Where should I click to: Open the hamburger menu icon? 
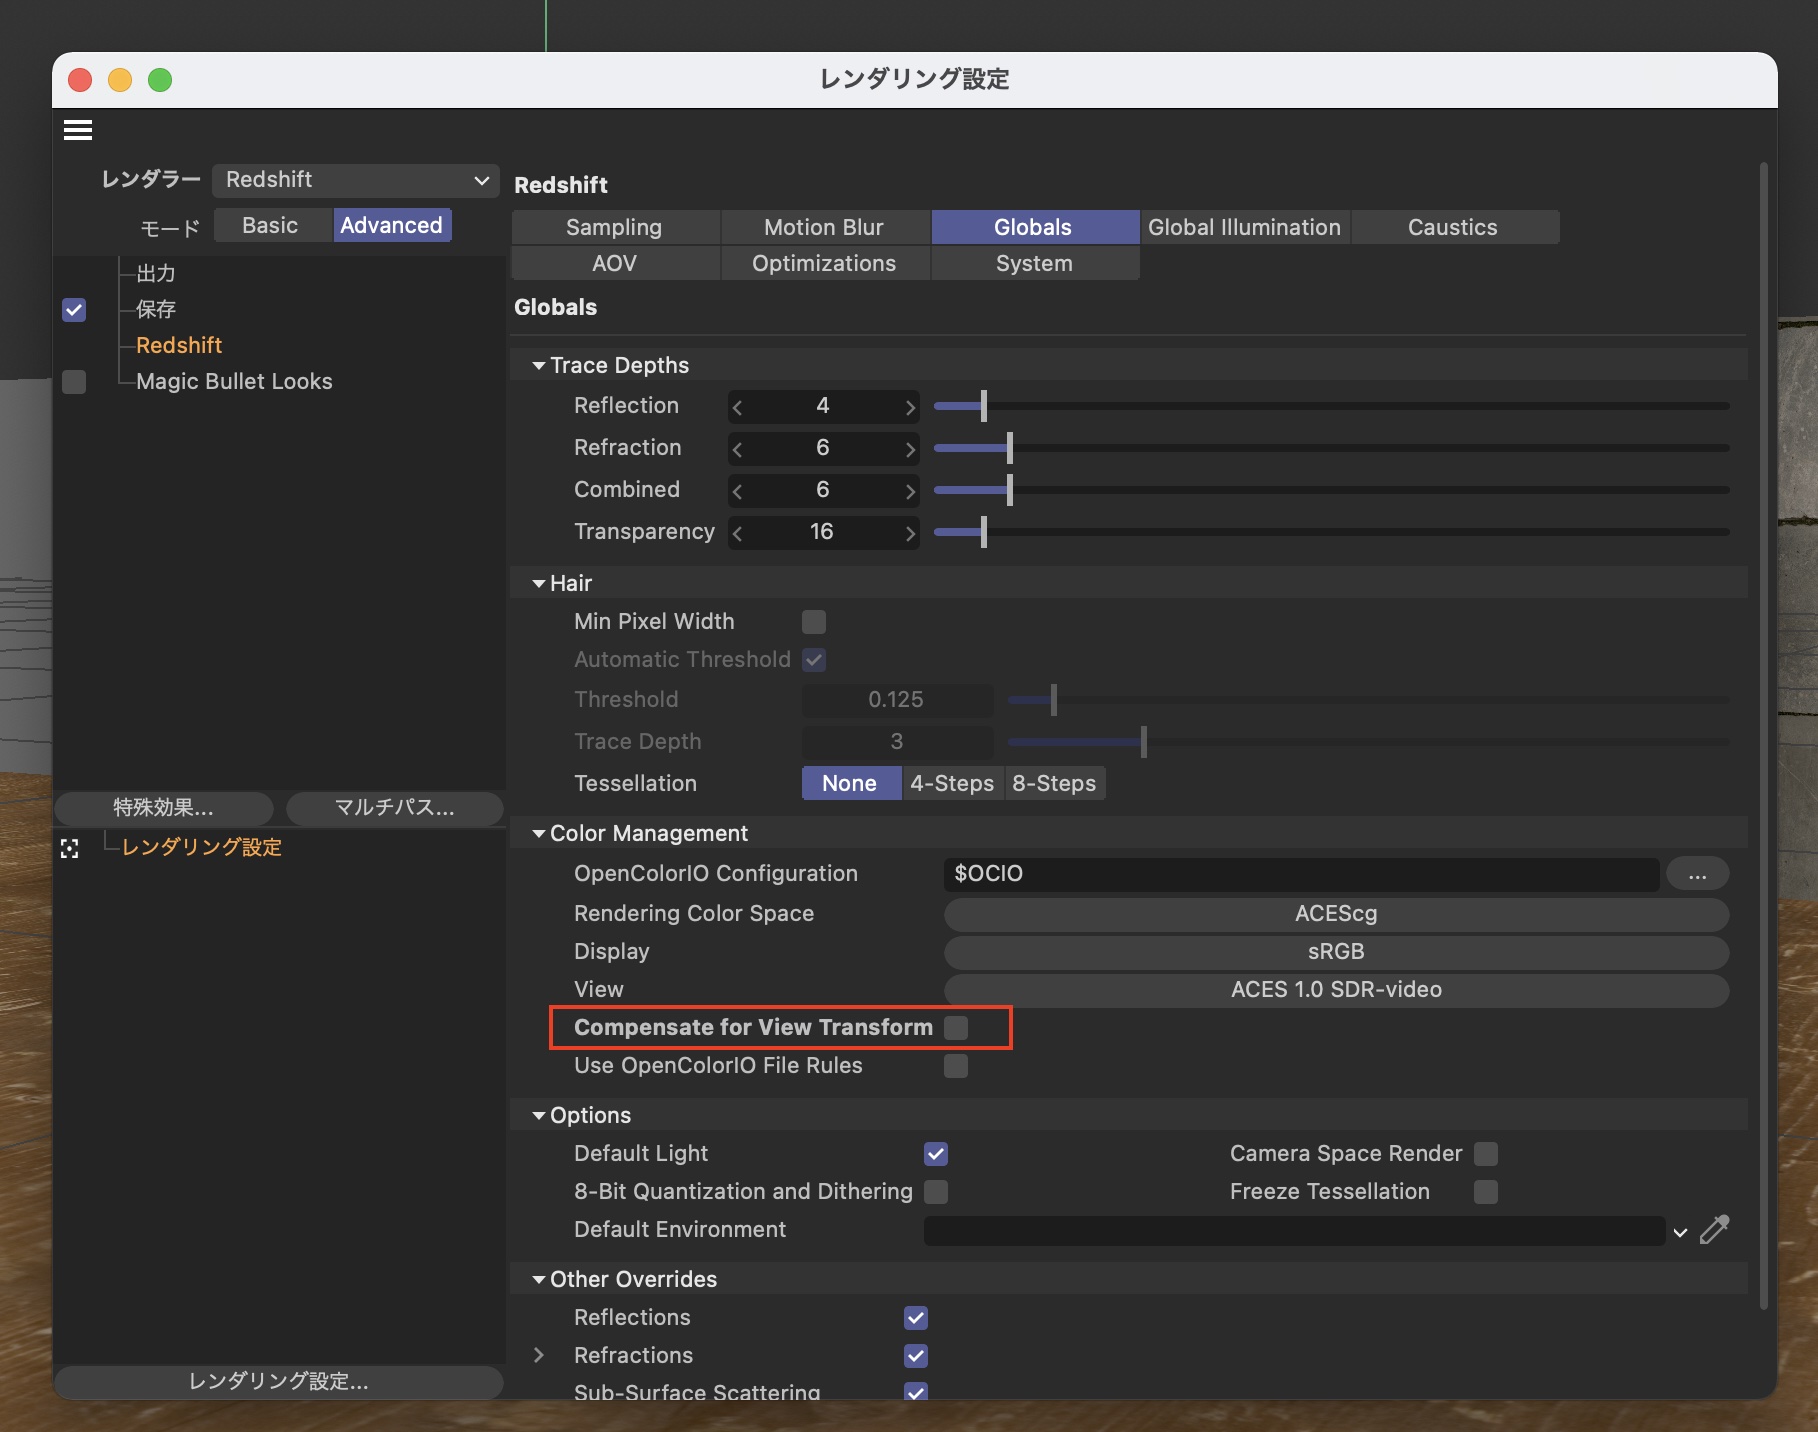(x=78, y=130)
